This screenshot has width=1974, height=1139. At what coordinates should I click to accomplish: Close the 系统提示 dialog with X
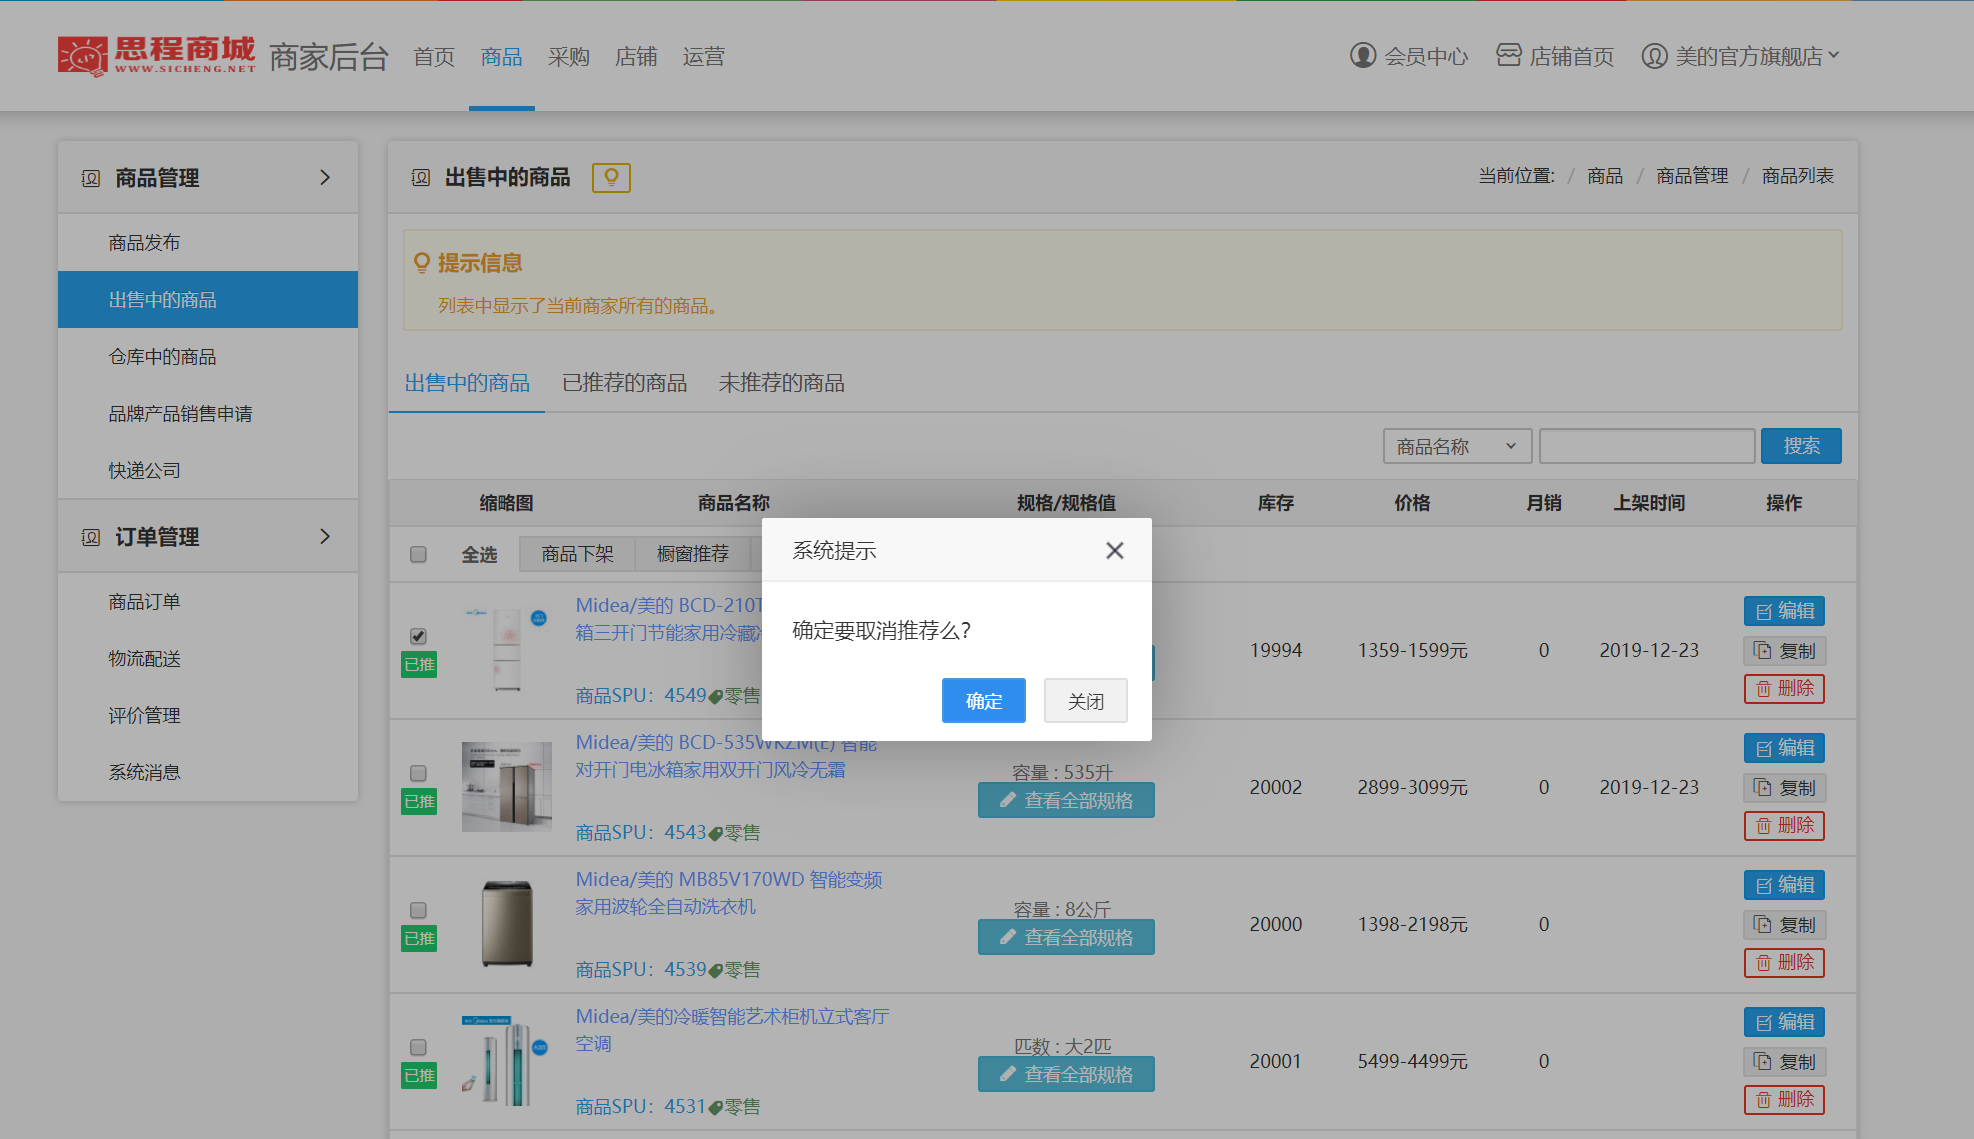pos(1114,550)
